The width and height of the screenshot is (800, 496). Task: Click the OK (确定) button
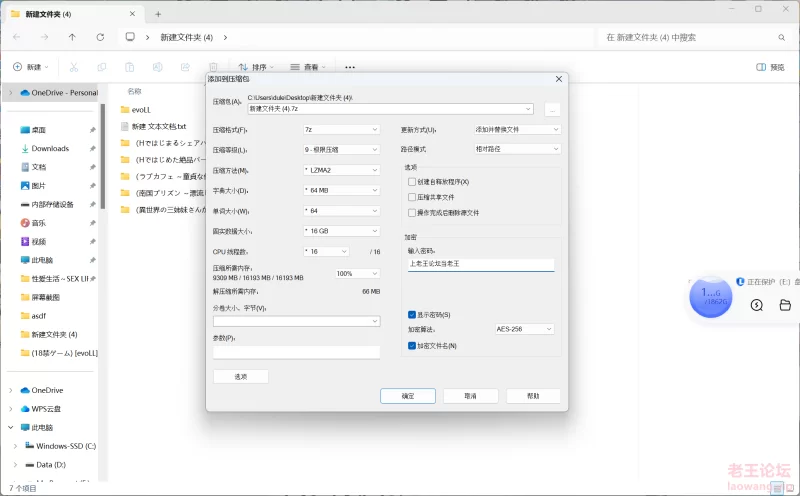pos(408,396)
